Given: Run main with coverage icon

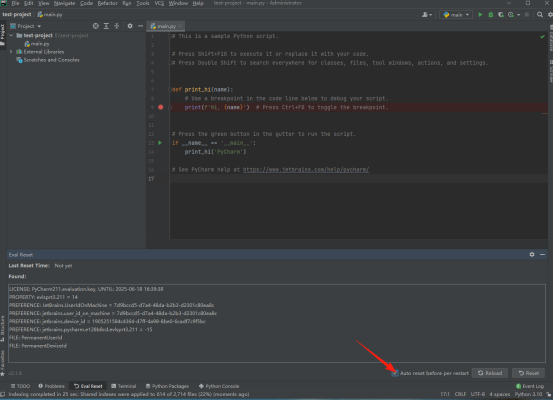Looking at the screenshot, I should pyautogui.click(x=501, y=15).
